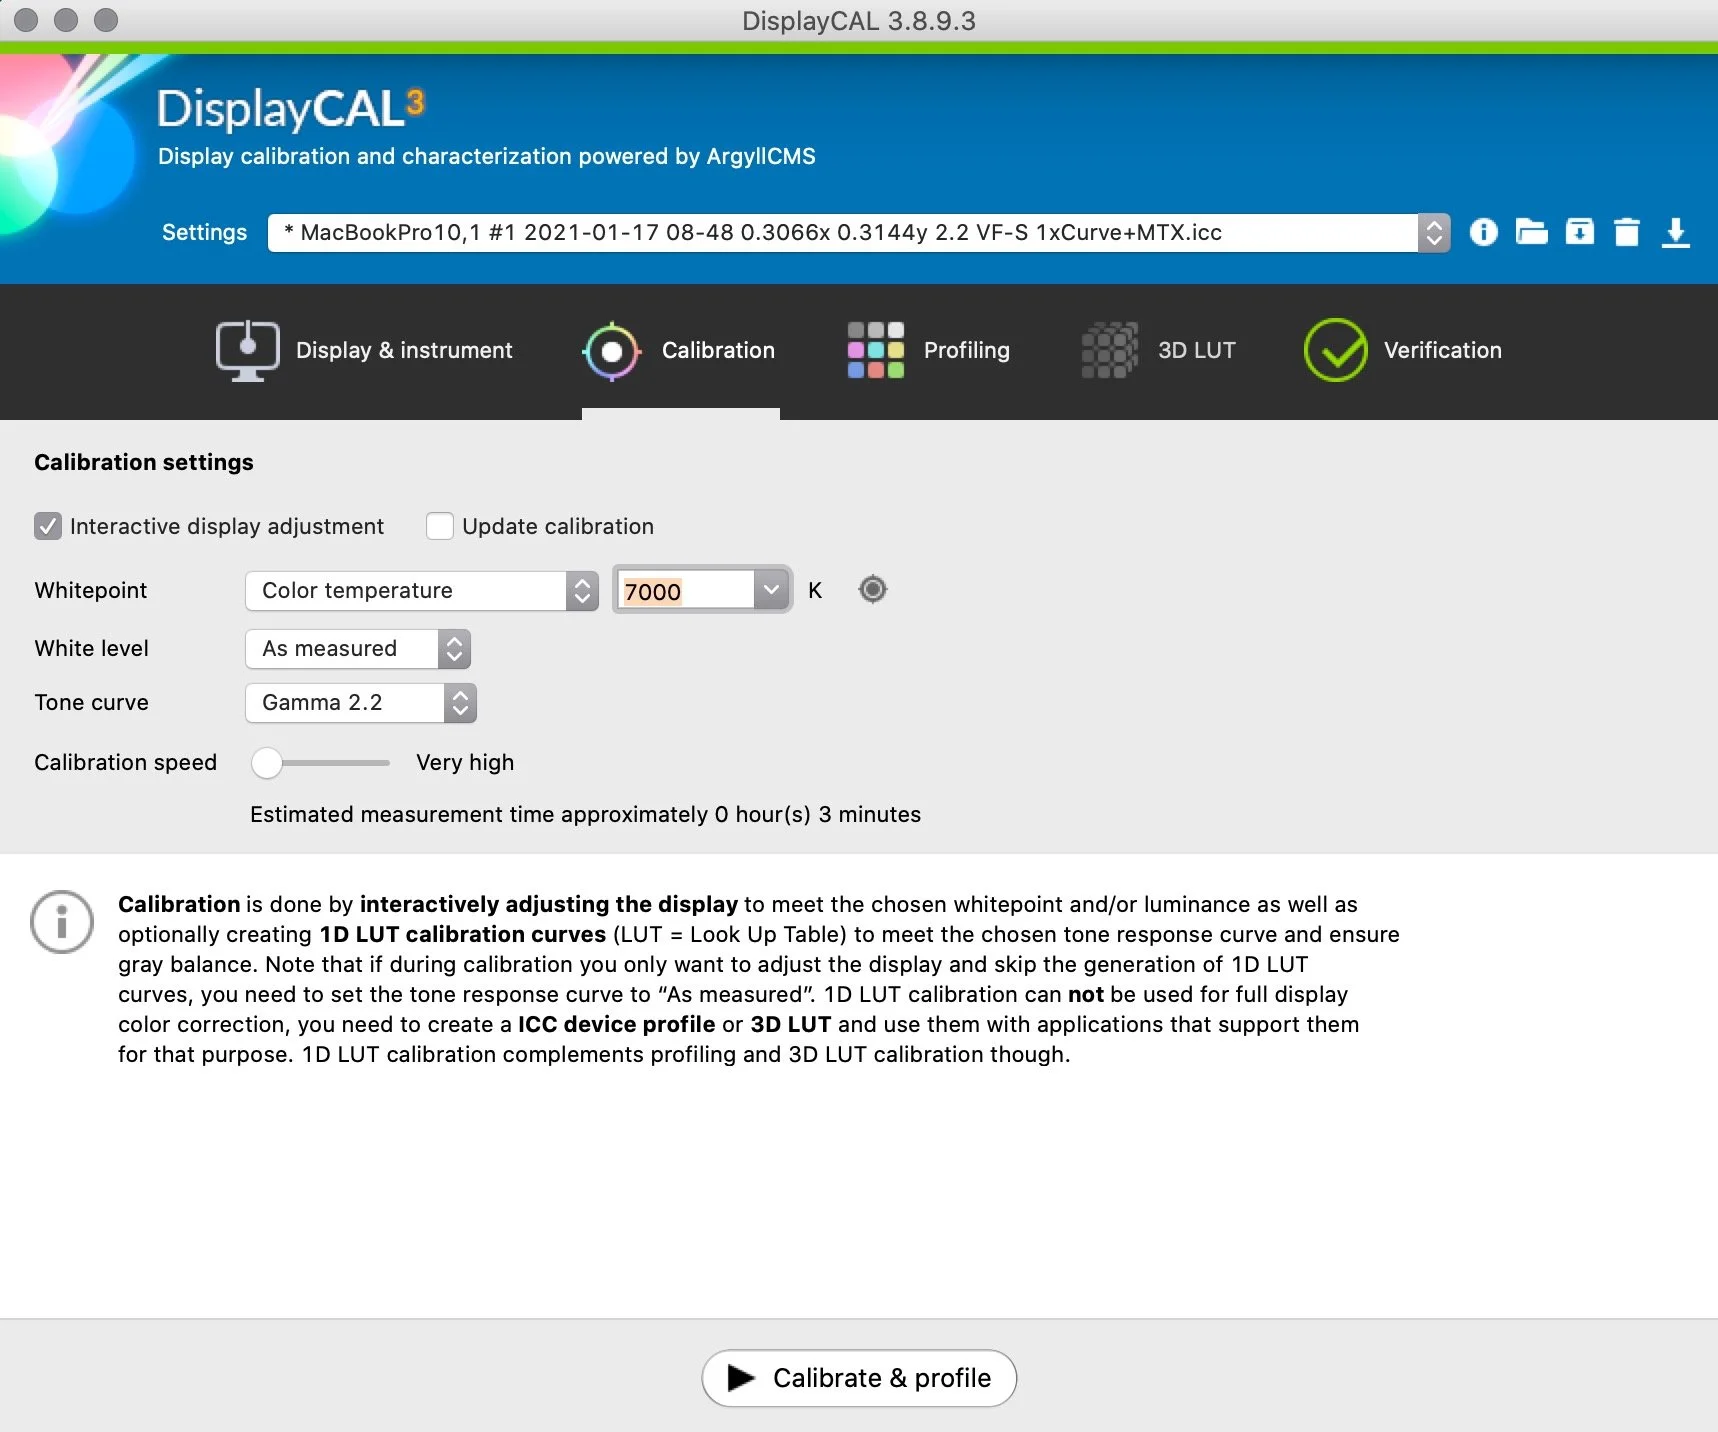Measure whitepoint with target icon
Screen dimensions: 1718x1432
872,590
